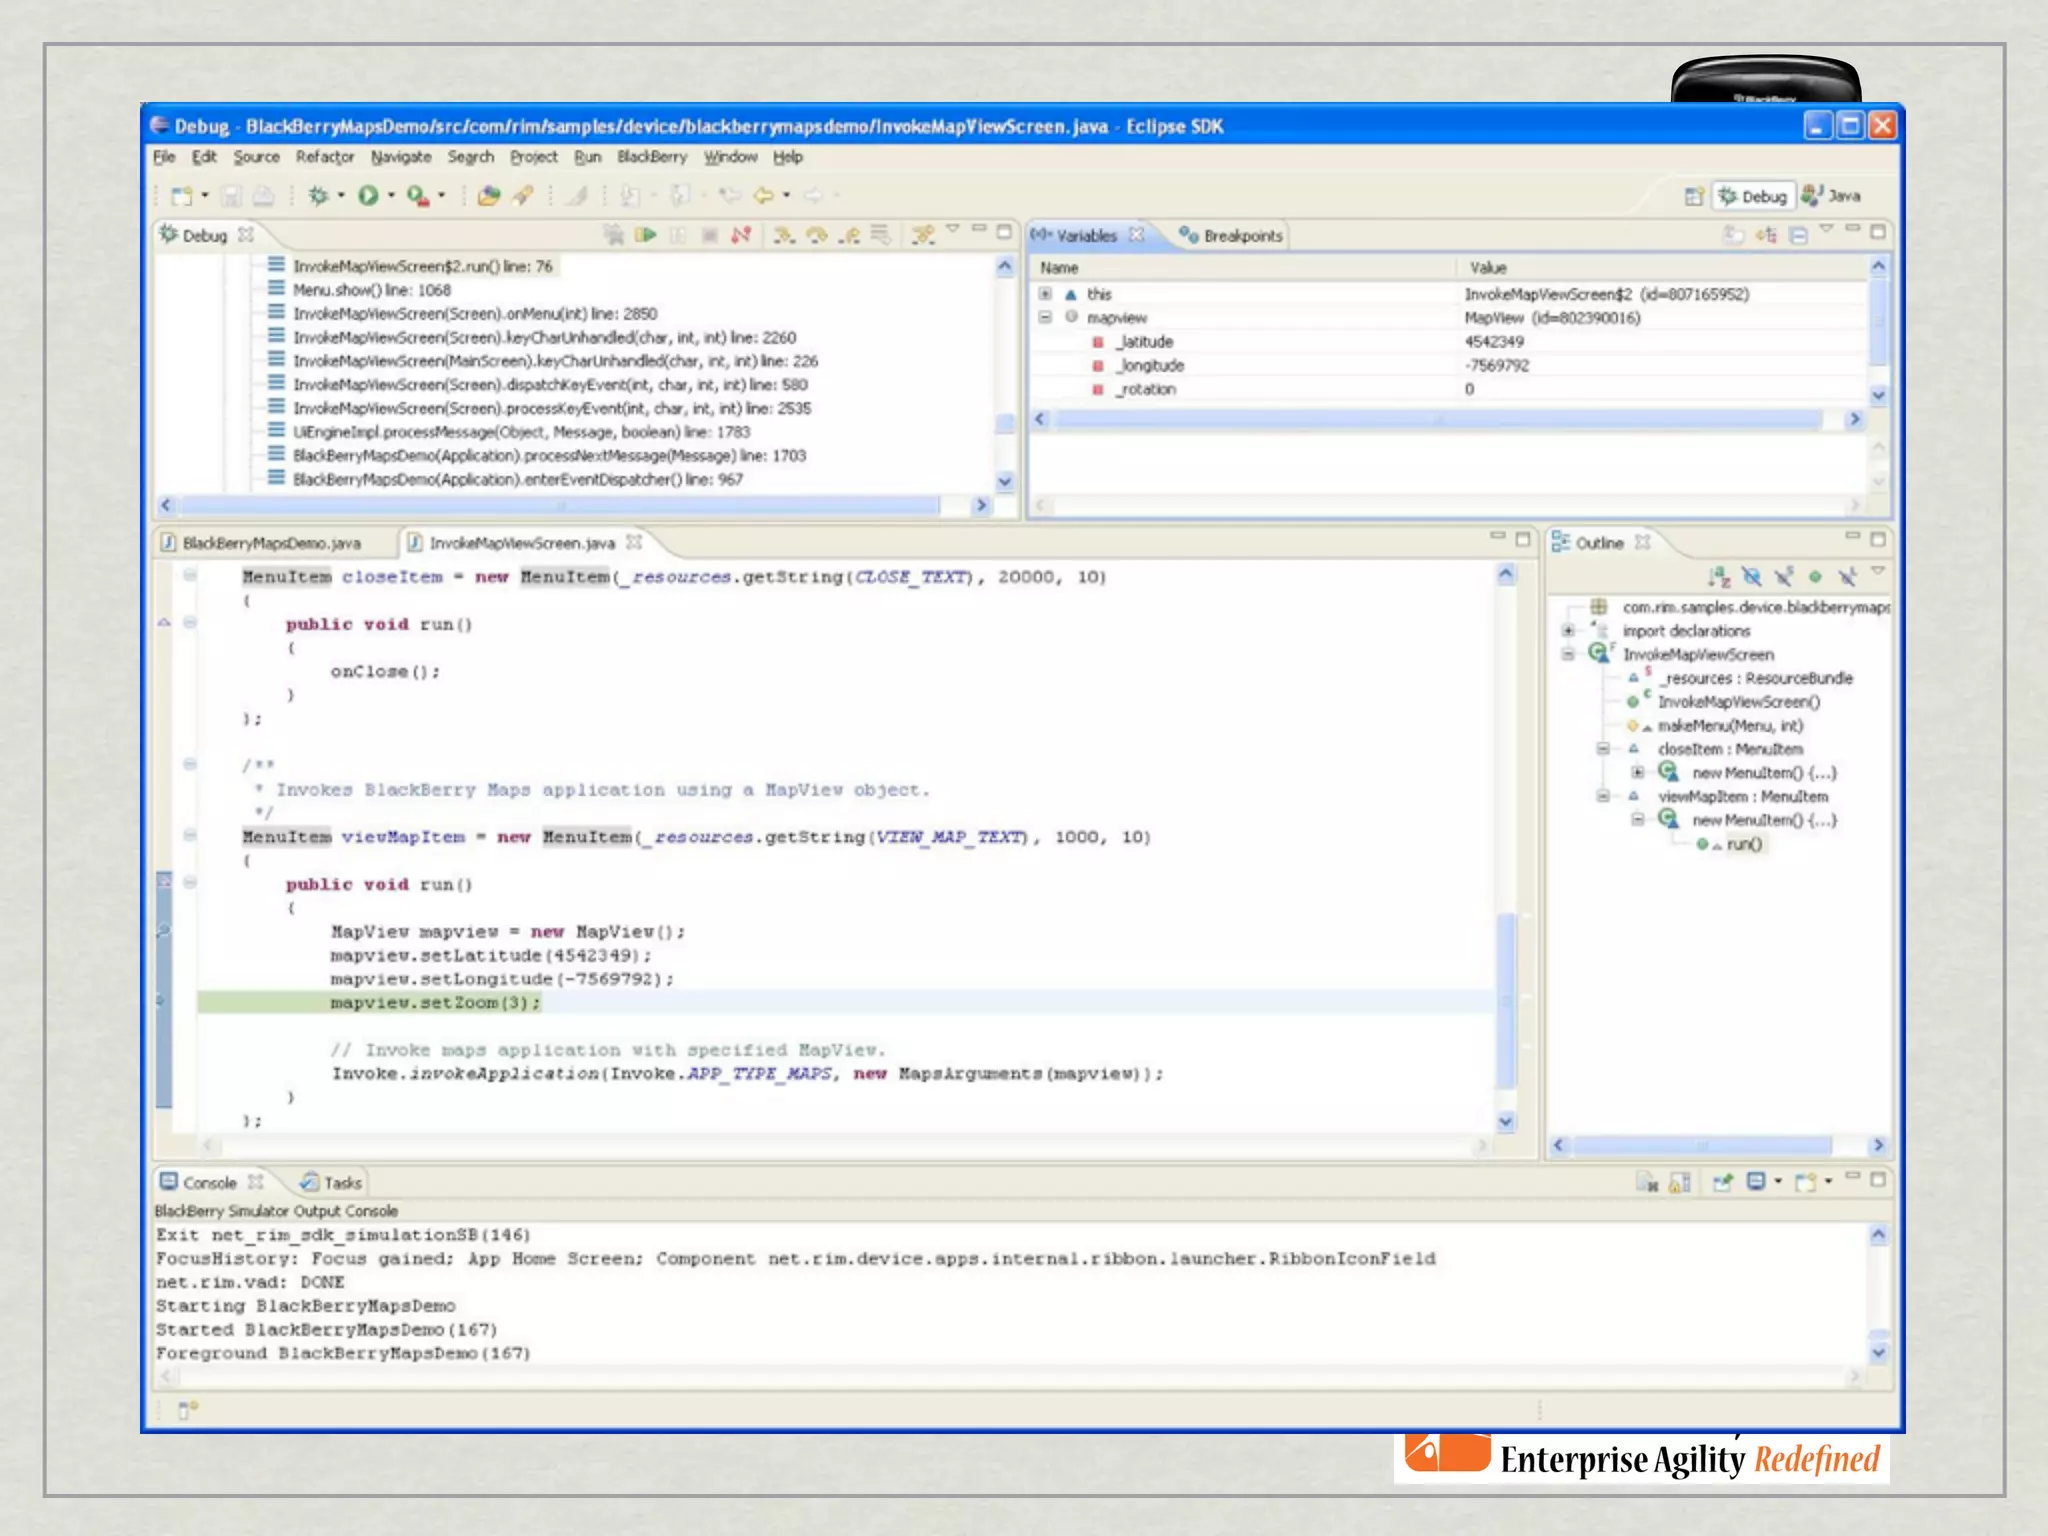
Task: Toggle Show Type Names in Variables view
Action: [1733, 235]
